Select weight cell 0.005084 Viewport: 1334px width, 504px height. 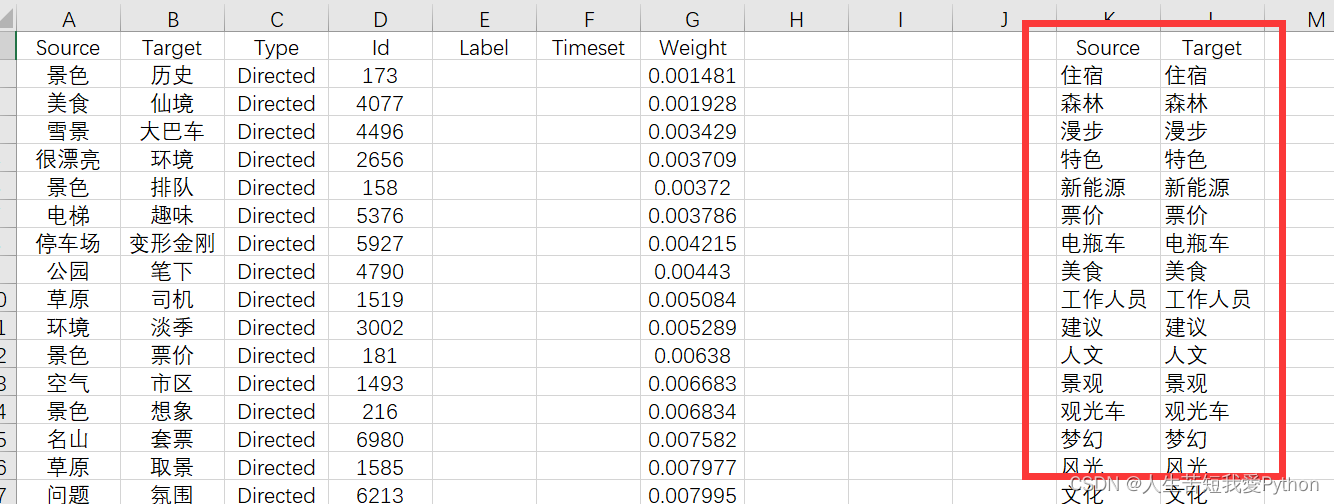(692, 299)
